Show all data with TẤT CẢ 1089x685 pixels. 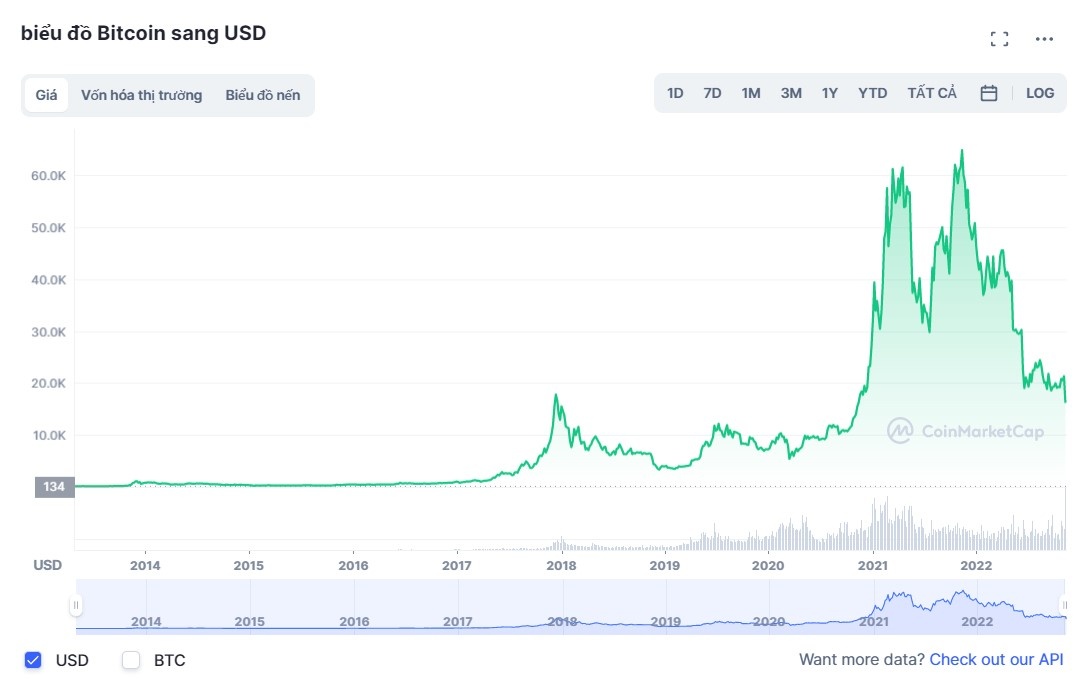(932, 93)
